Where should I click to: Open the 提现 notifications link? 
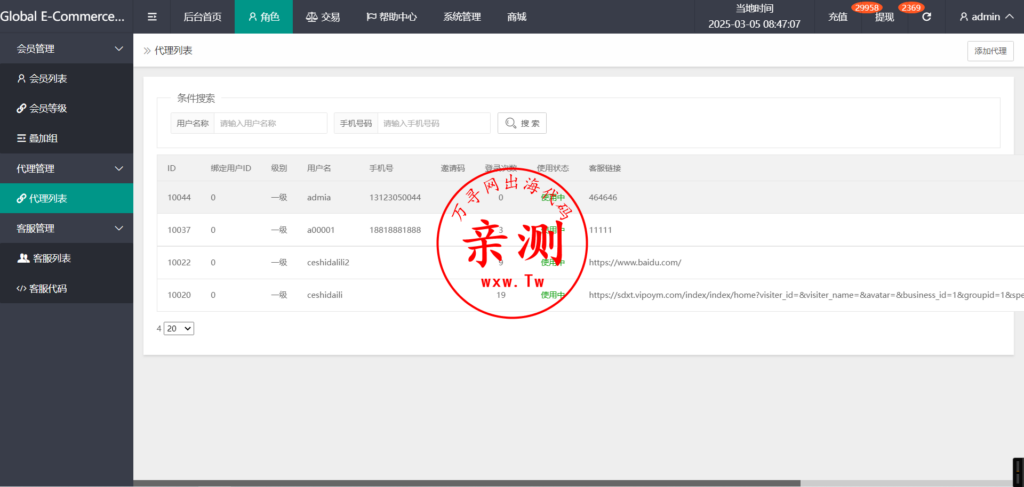[x=884, y=17]
